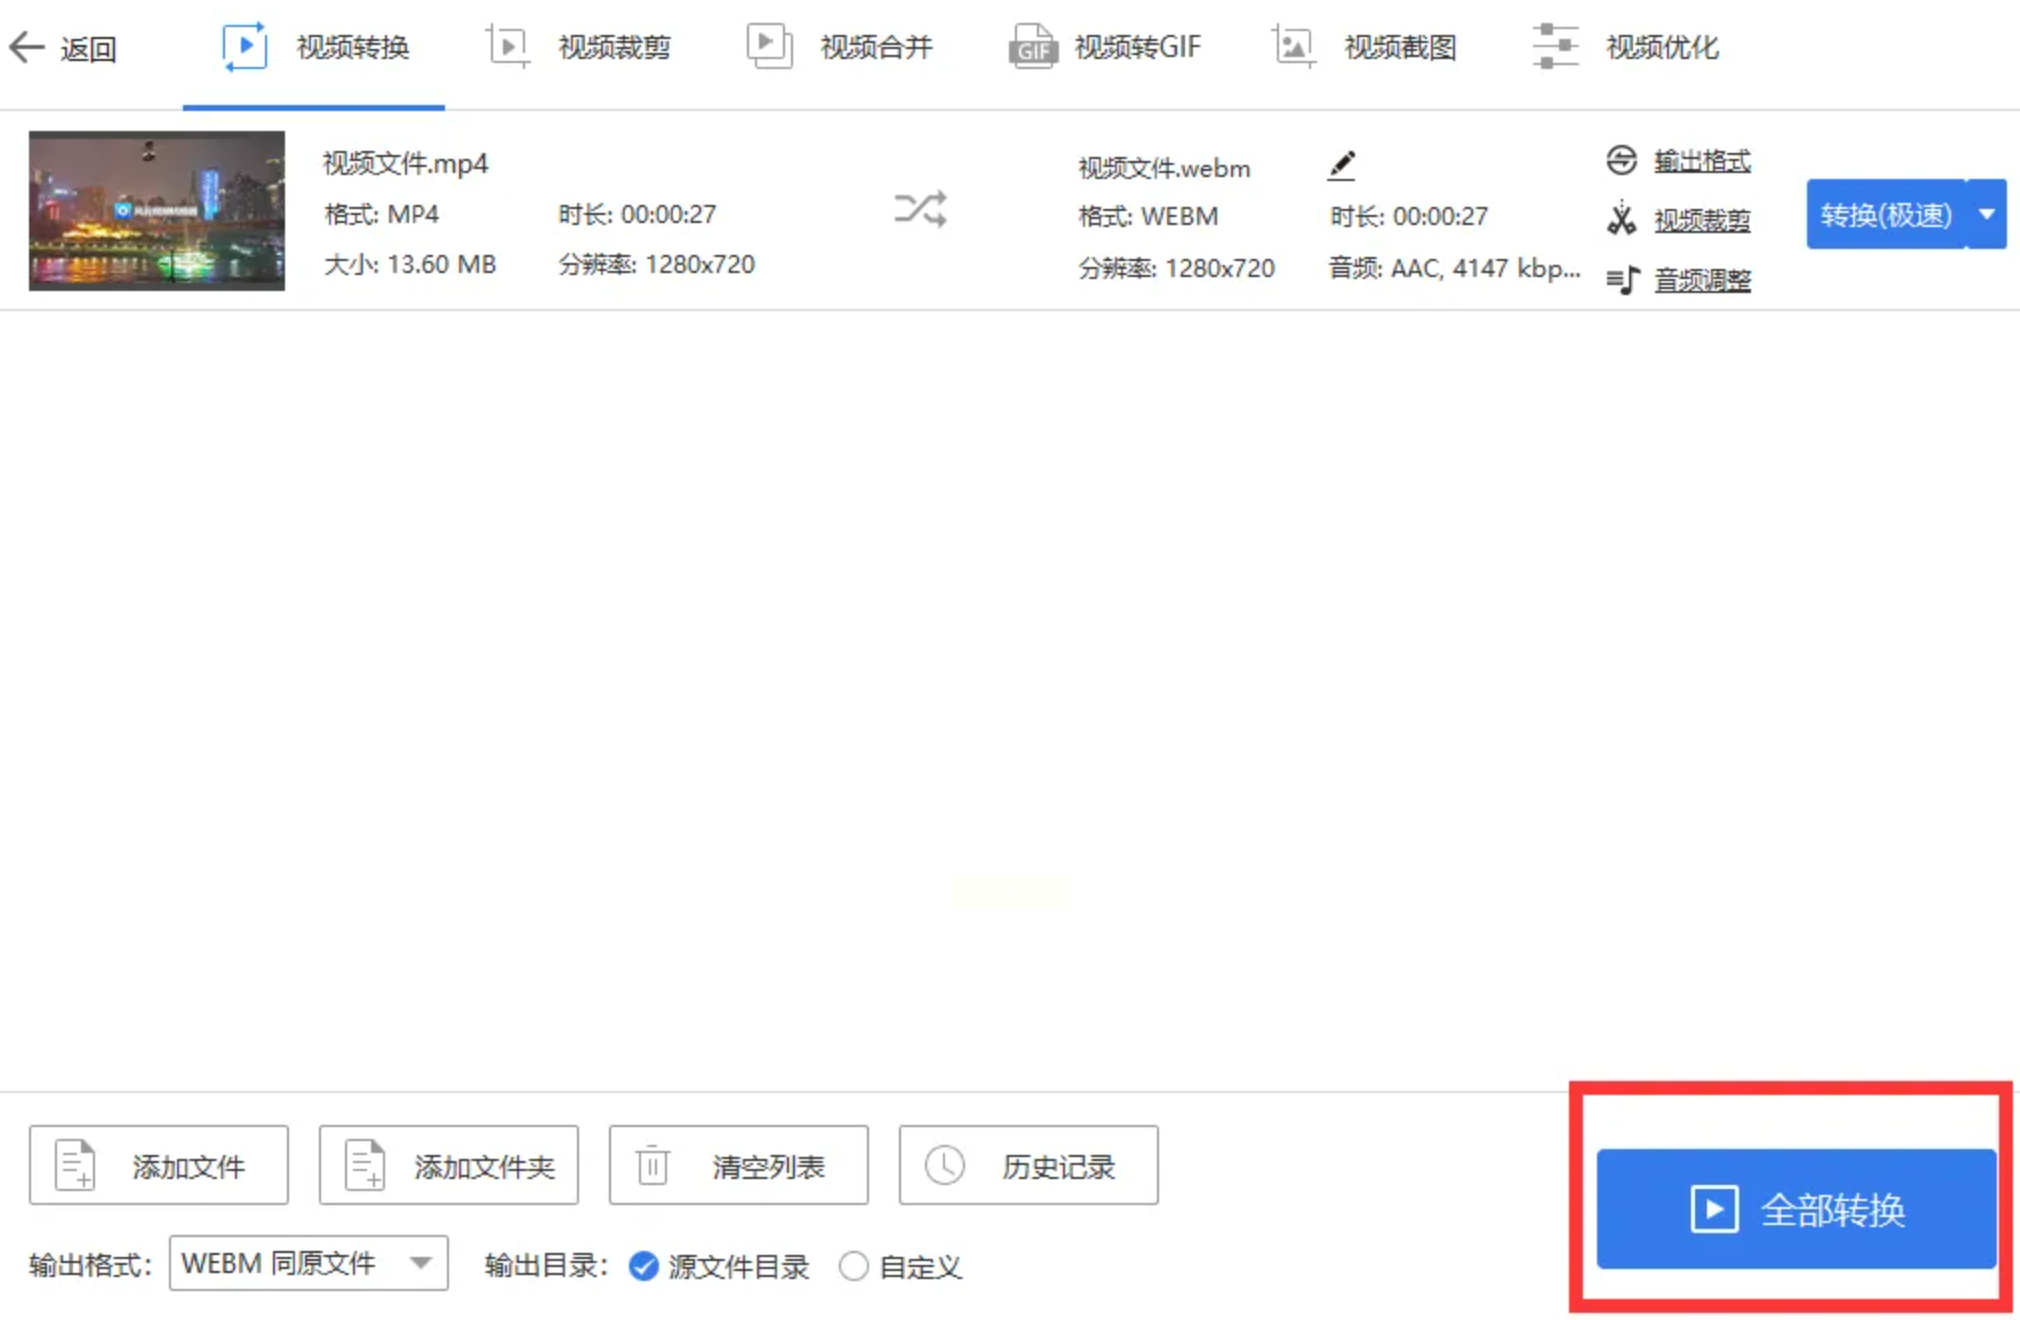The image size is (2020, 1320).
Task: Click the 全部转换 button
Action: point(1796,1209)
